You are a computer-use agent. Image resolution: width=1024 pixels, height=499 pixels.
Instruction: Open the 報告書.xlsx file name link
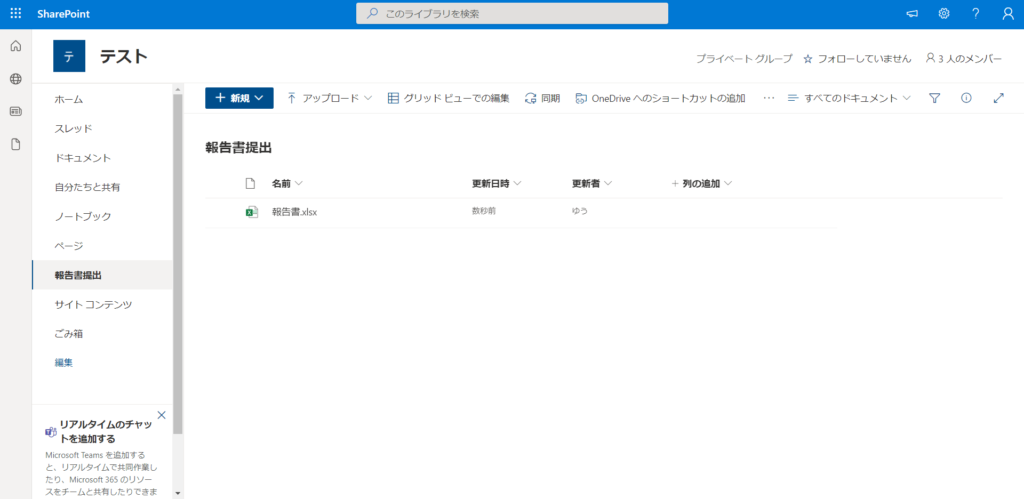click(x=295, y=212)
